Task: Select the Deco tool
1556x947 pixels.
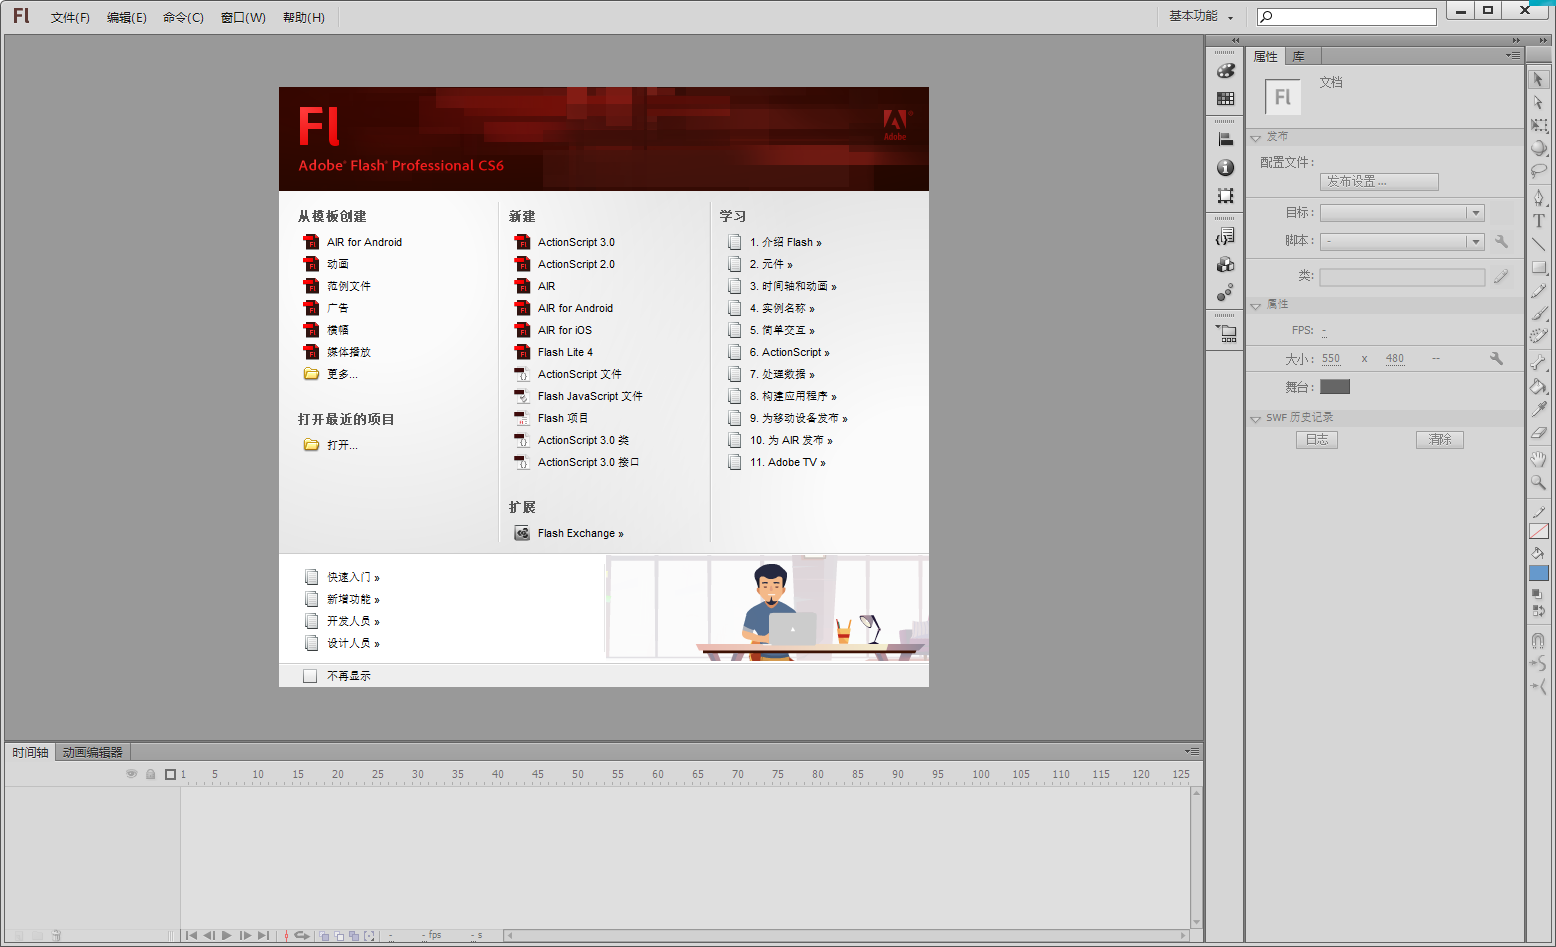Action: 1539,336
